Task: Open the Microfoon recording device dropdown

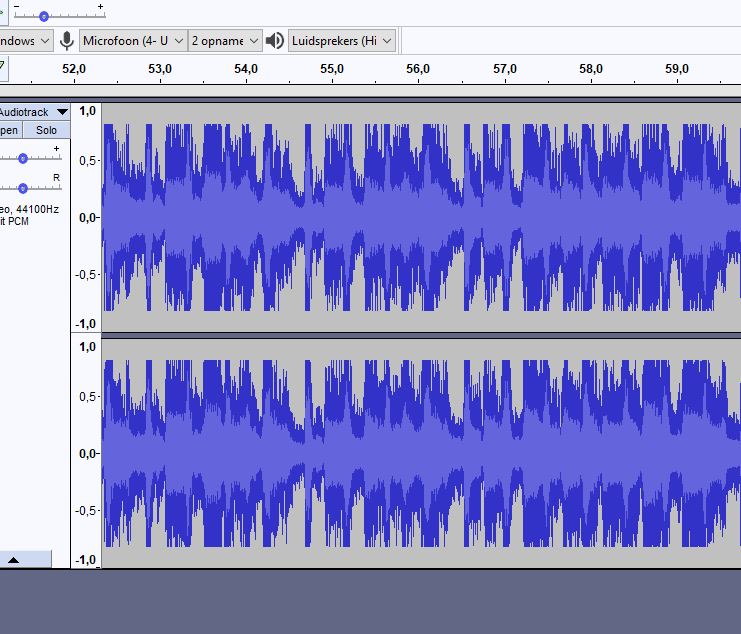Action: tap(133, 41)
